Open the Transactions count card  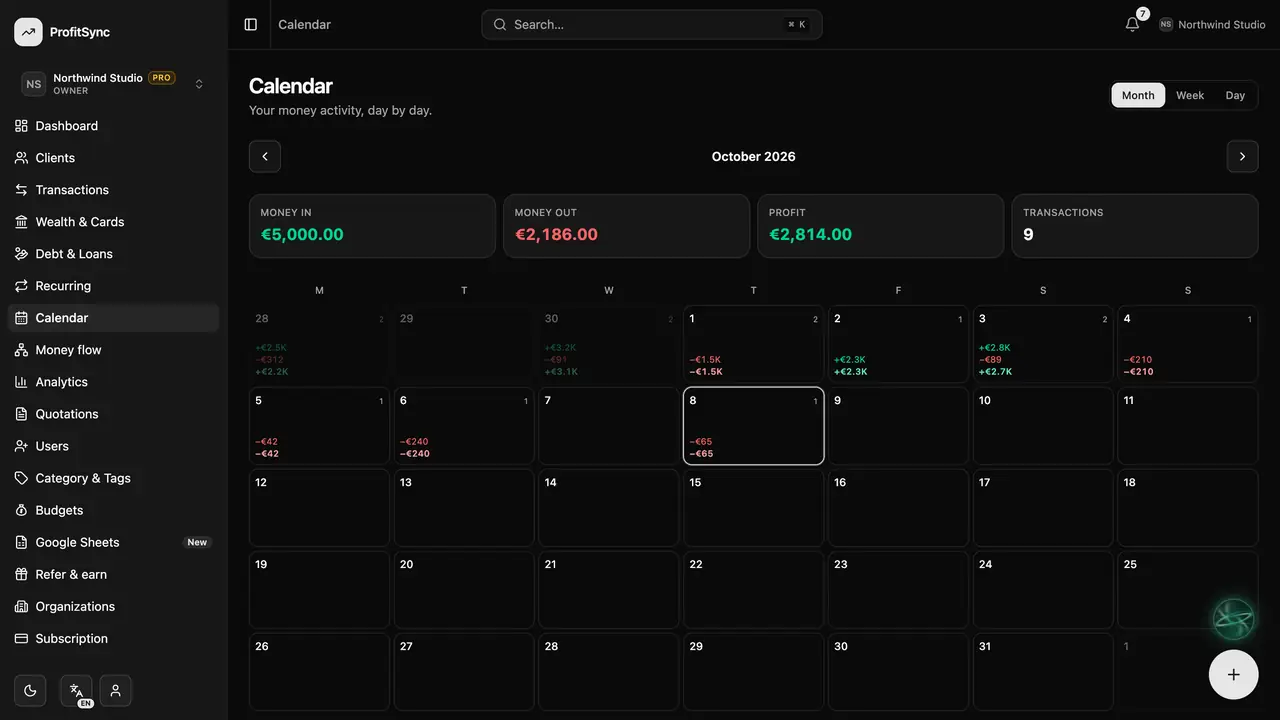pos(1135,226)
